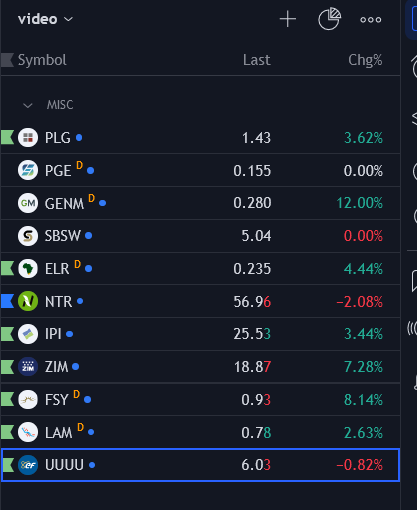Click the NTR green logo icon
This screenshot has height=510, width=417.
[28, 301]
